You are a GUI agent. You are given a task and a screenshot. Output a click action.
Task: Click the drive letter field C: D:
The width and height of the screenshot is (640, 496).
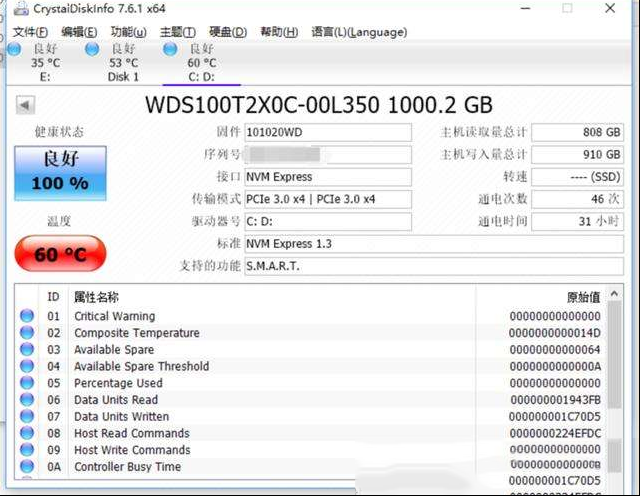point(328,222)
